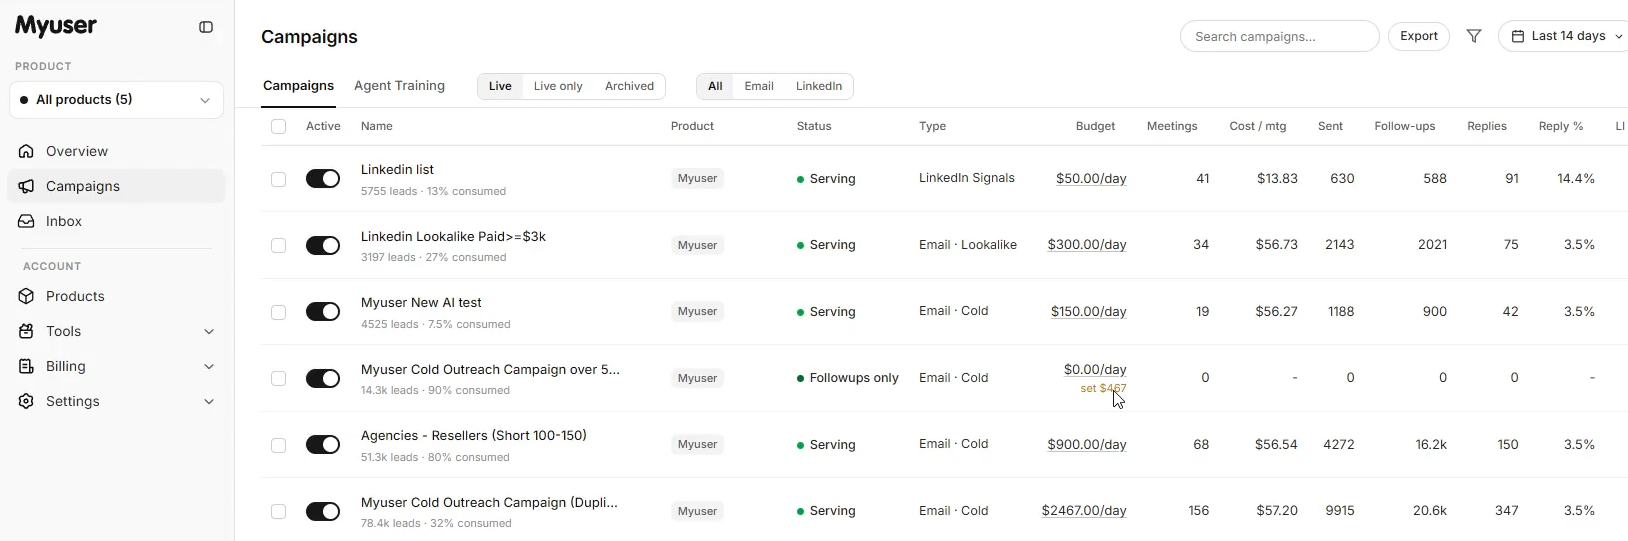The image size is (1628, 541).
Task: Check Cold Outreach over 5... row checkbox
Action: point(278,378)
